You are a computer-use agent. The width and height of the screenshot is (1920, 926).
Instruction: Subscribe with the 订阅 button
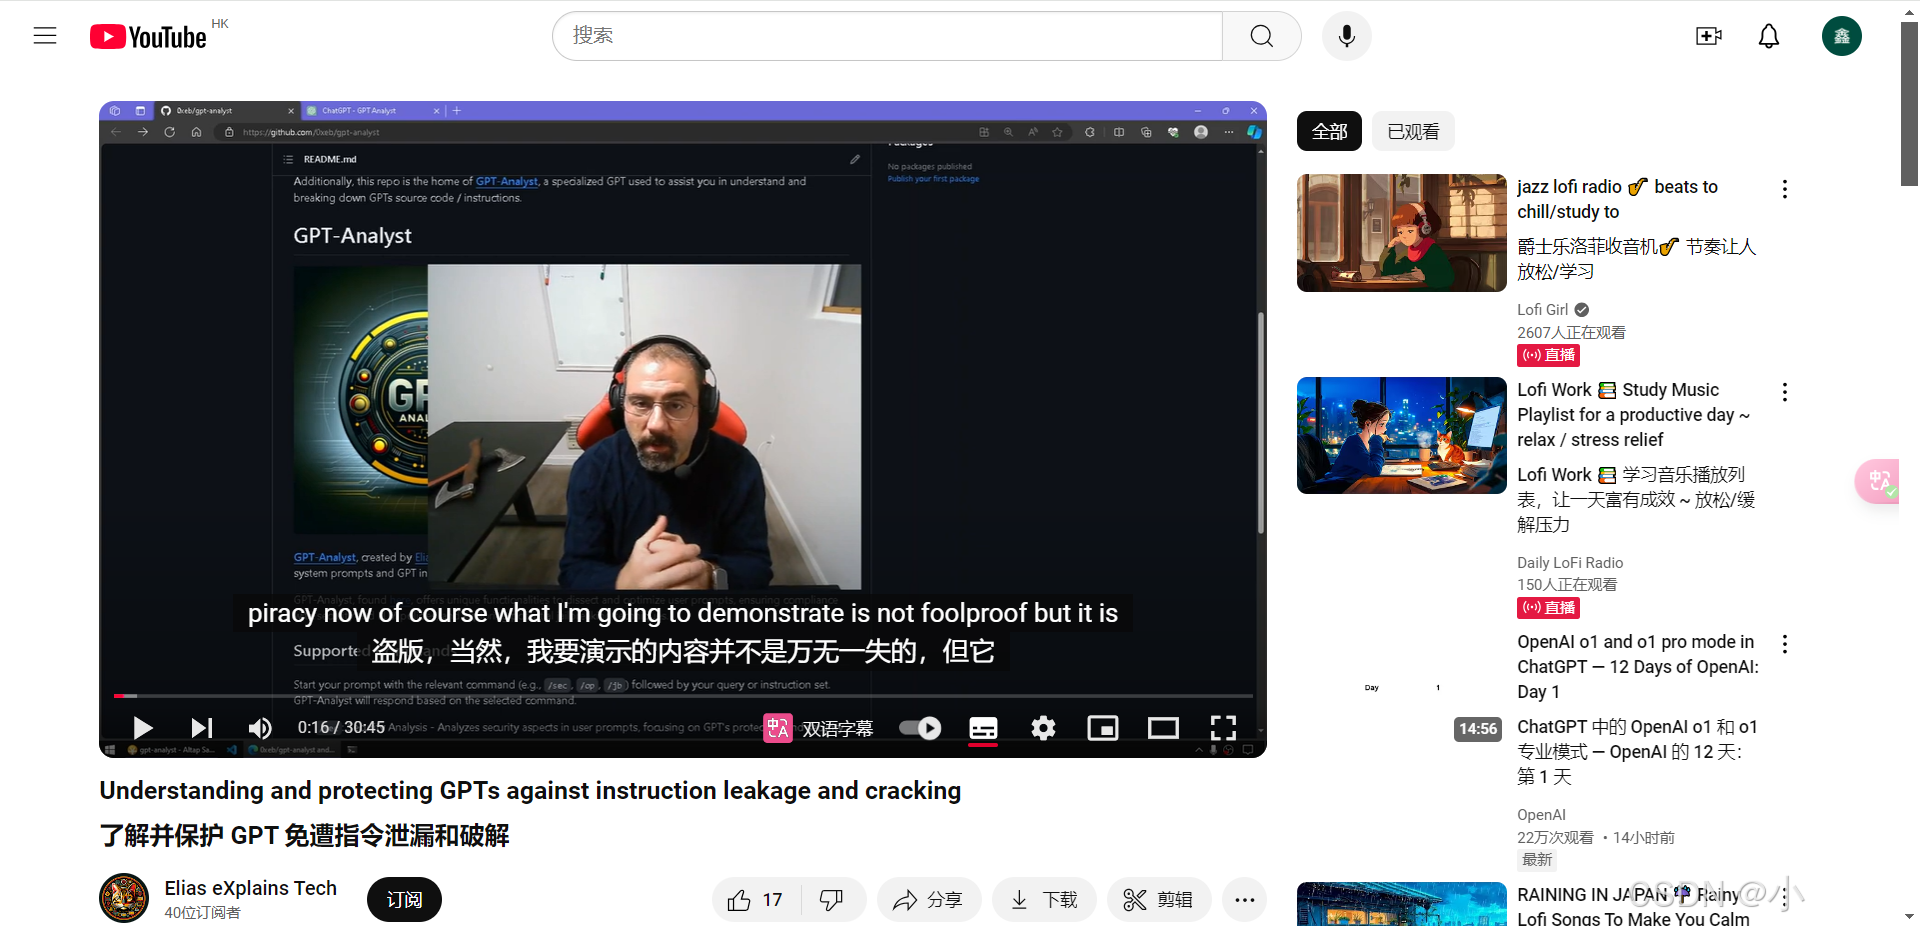[404, 900]
